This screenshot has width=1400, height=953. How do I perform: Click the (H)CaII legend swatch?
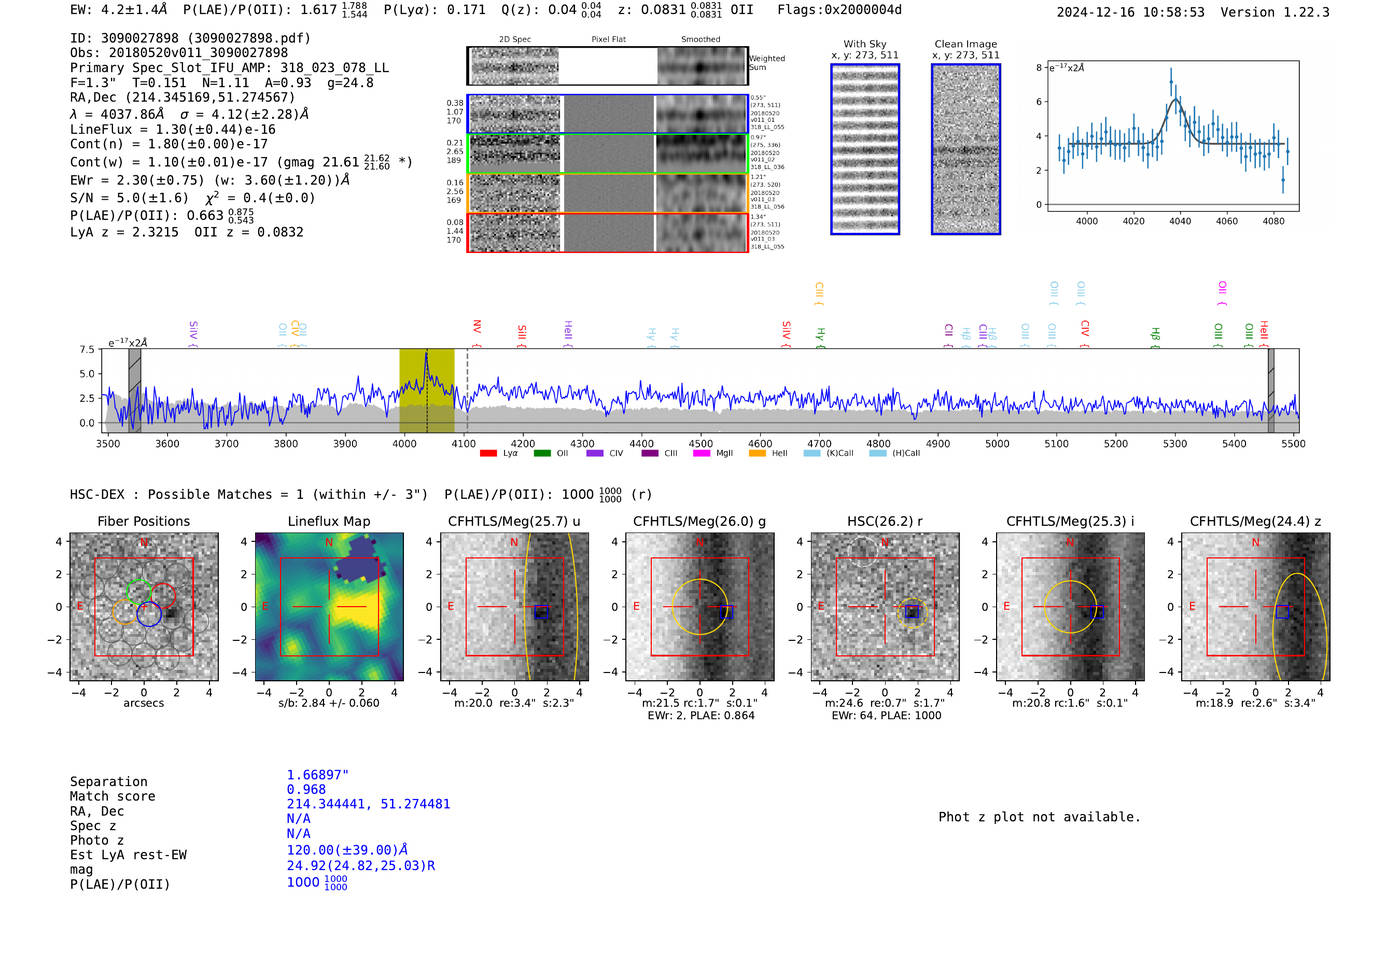(878, 453)
